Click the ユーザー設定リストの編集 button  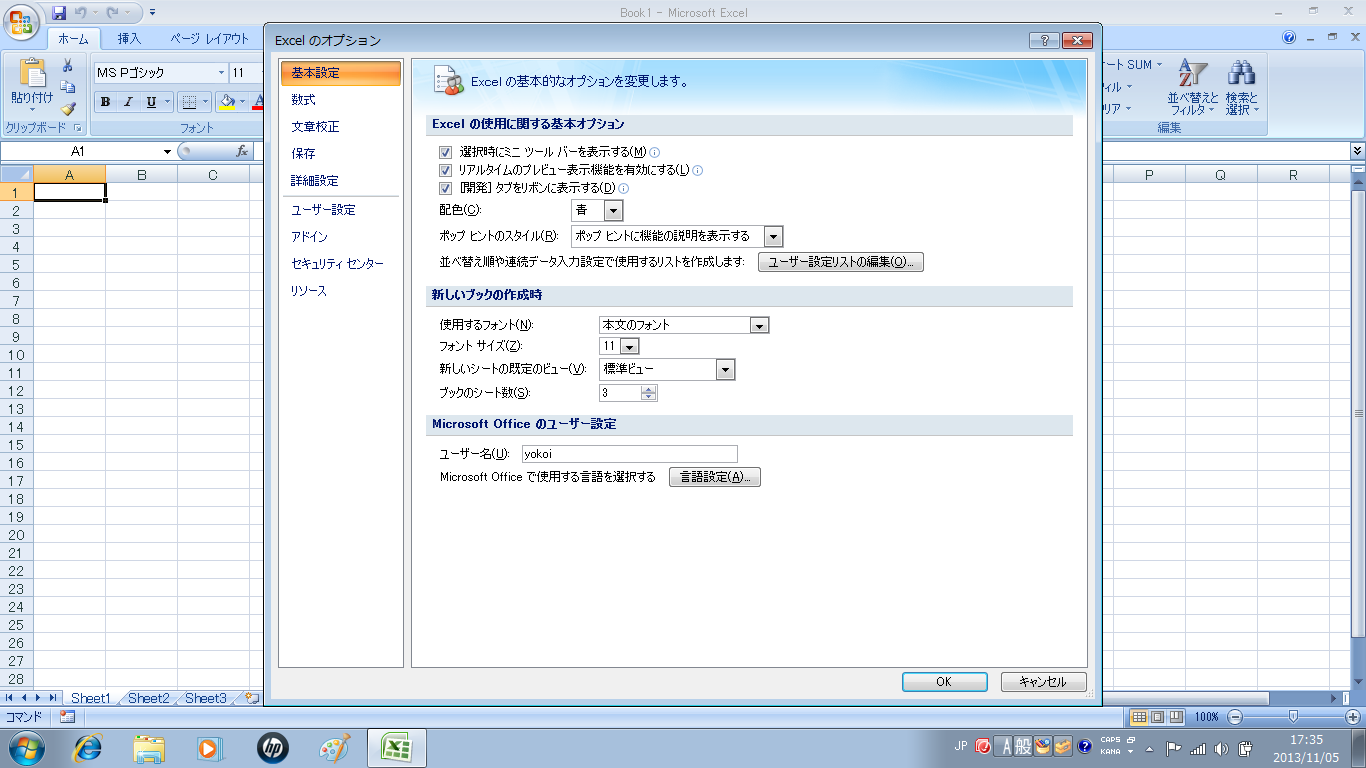[840, 262]
